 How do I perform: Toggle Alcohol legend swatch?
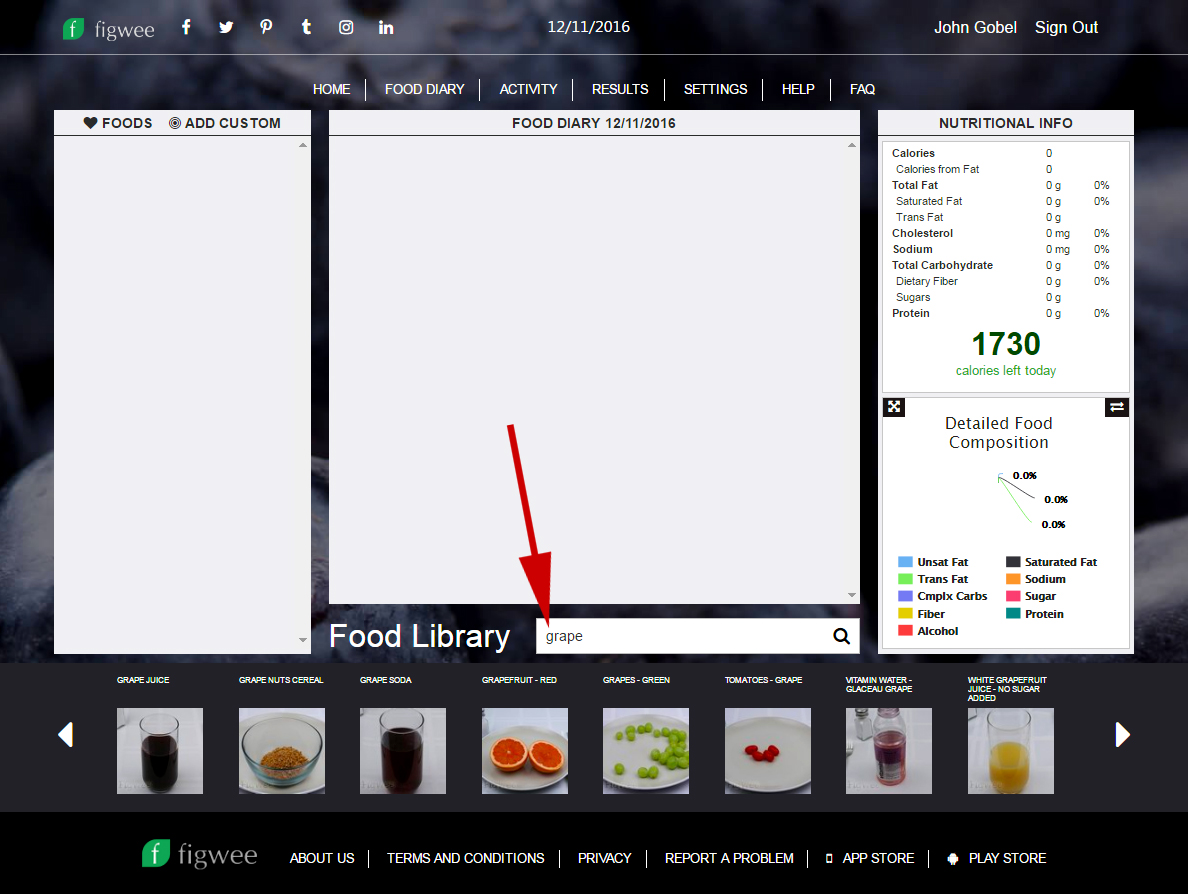tap(905, 630)
